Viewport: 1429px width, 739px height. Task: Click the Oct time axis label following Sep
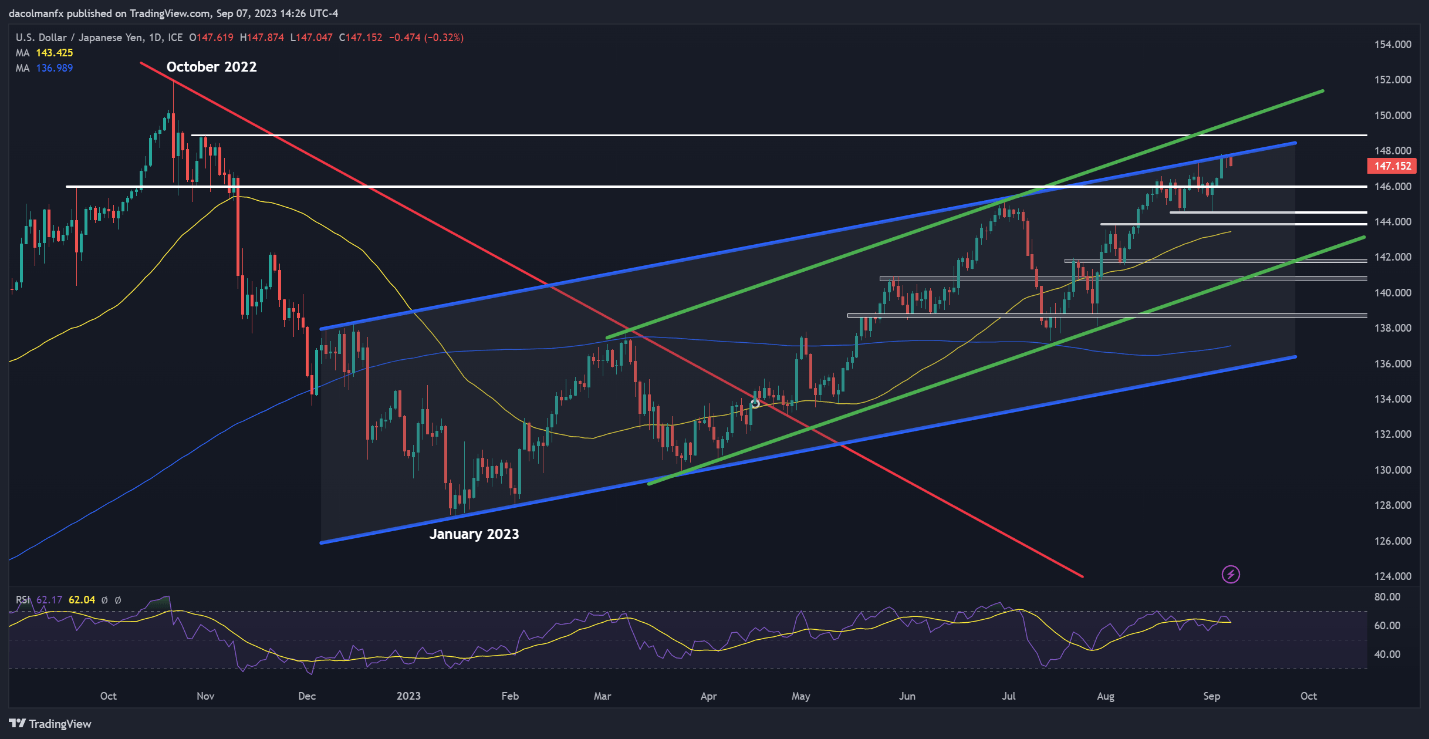coord(1308,696)
